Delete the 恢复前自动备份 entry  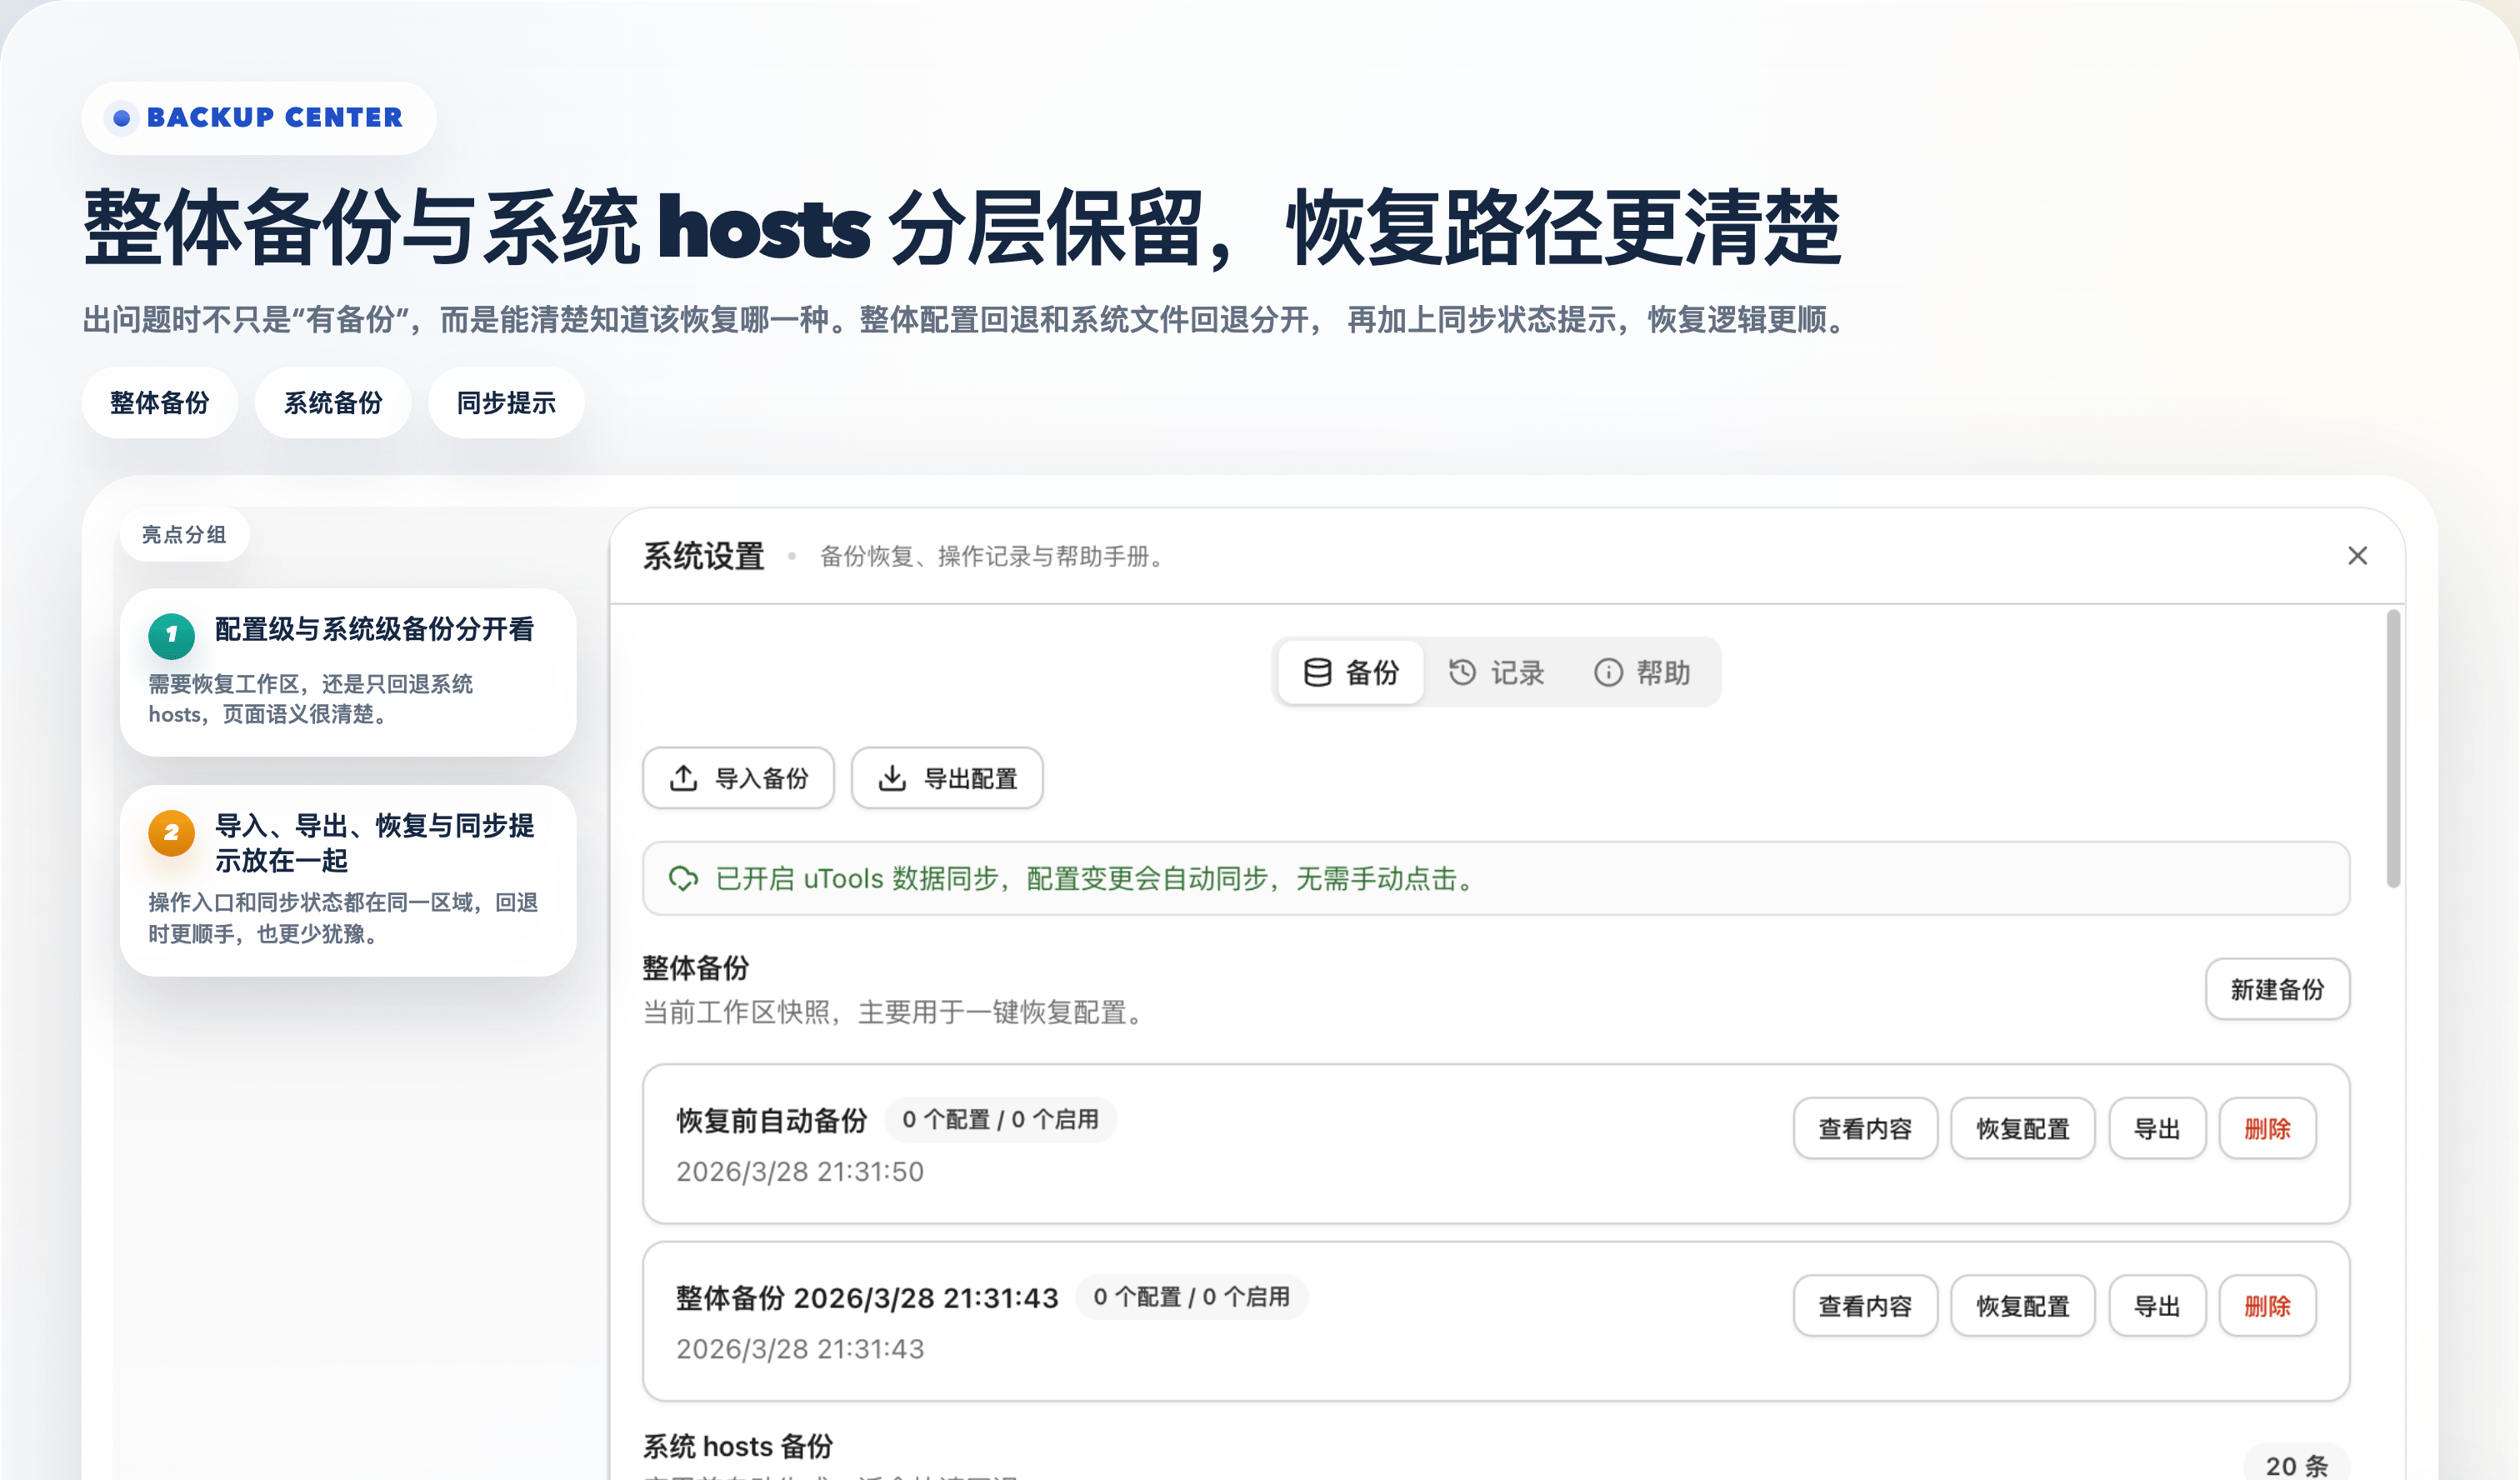click(x=2267, y=1129)
